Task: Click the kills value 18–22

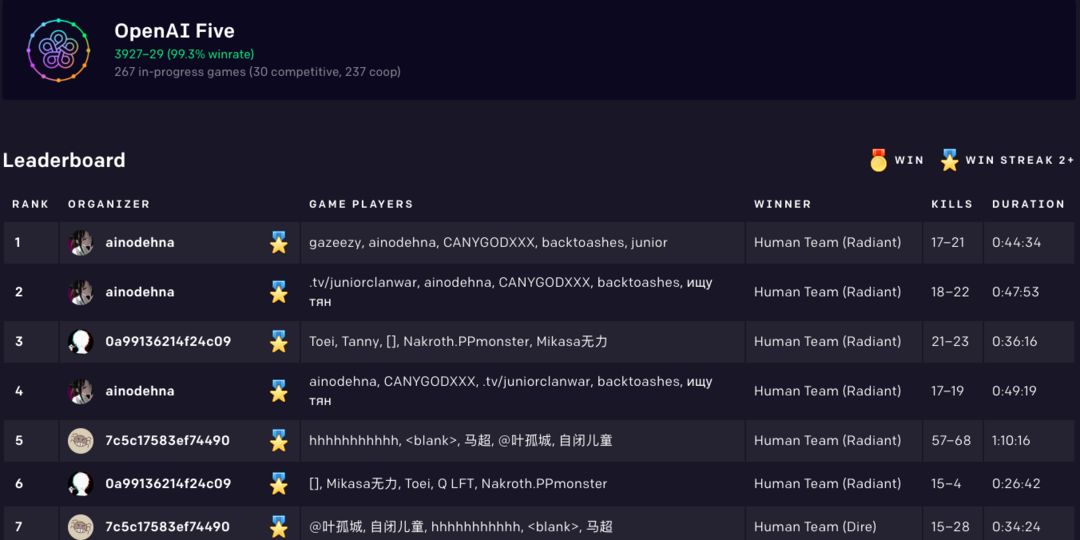Action: [951, 292]
